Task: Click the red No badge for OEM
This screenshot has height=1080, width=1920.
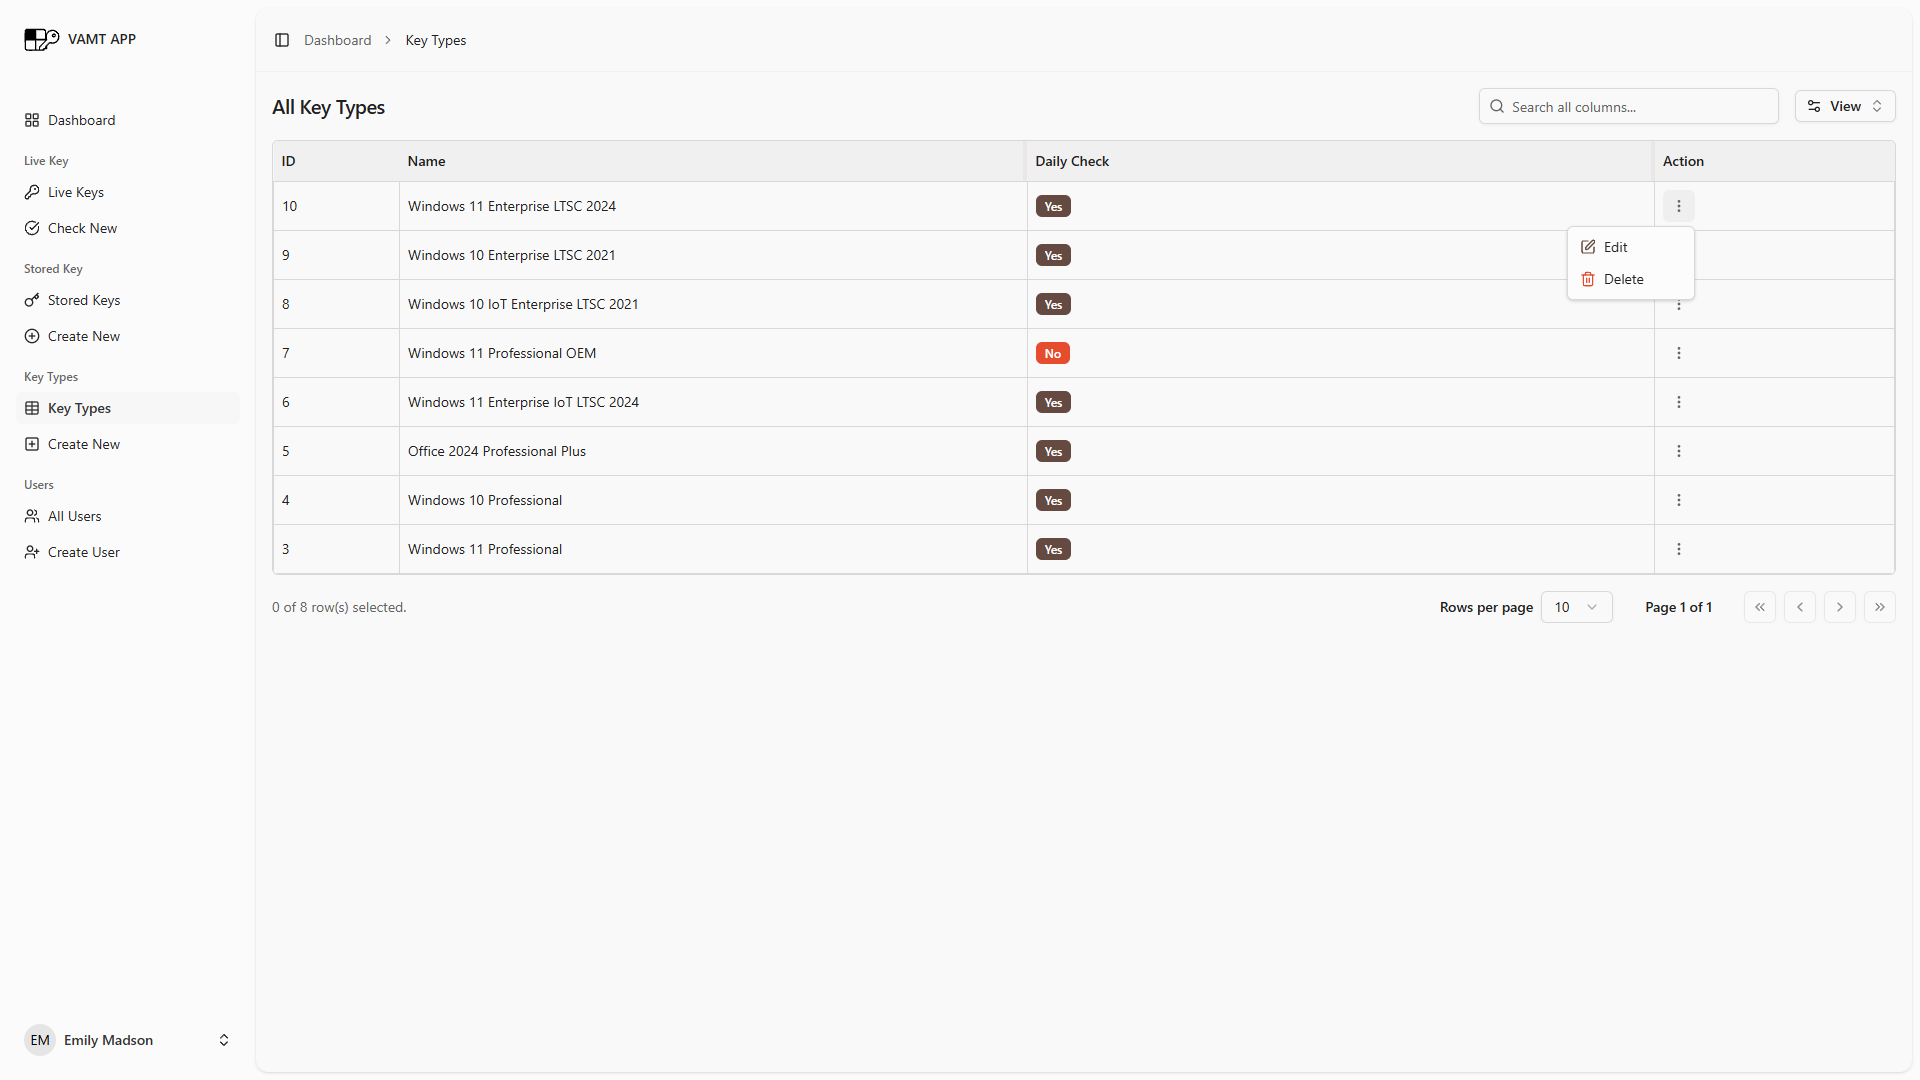Action: (x=1052, y=353)
